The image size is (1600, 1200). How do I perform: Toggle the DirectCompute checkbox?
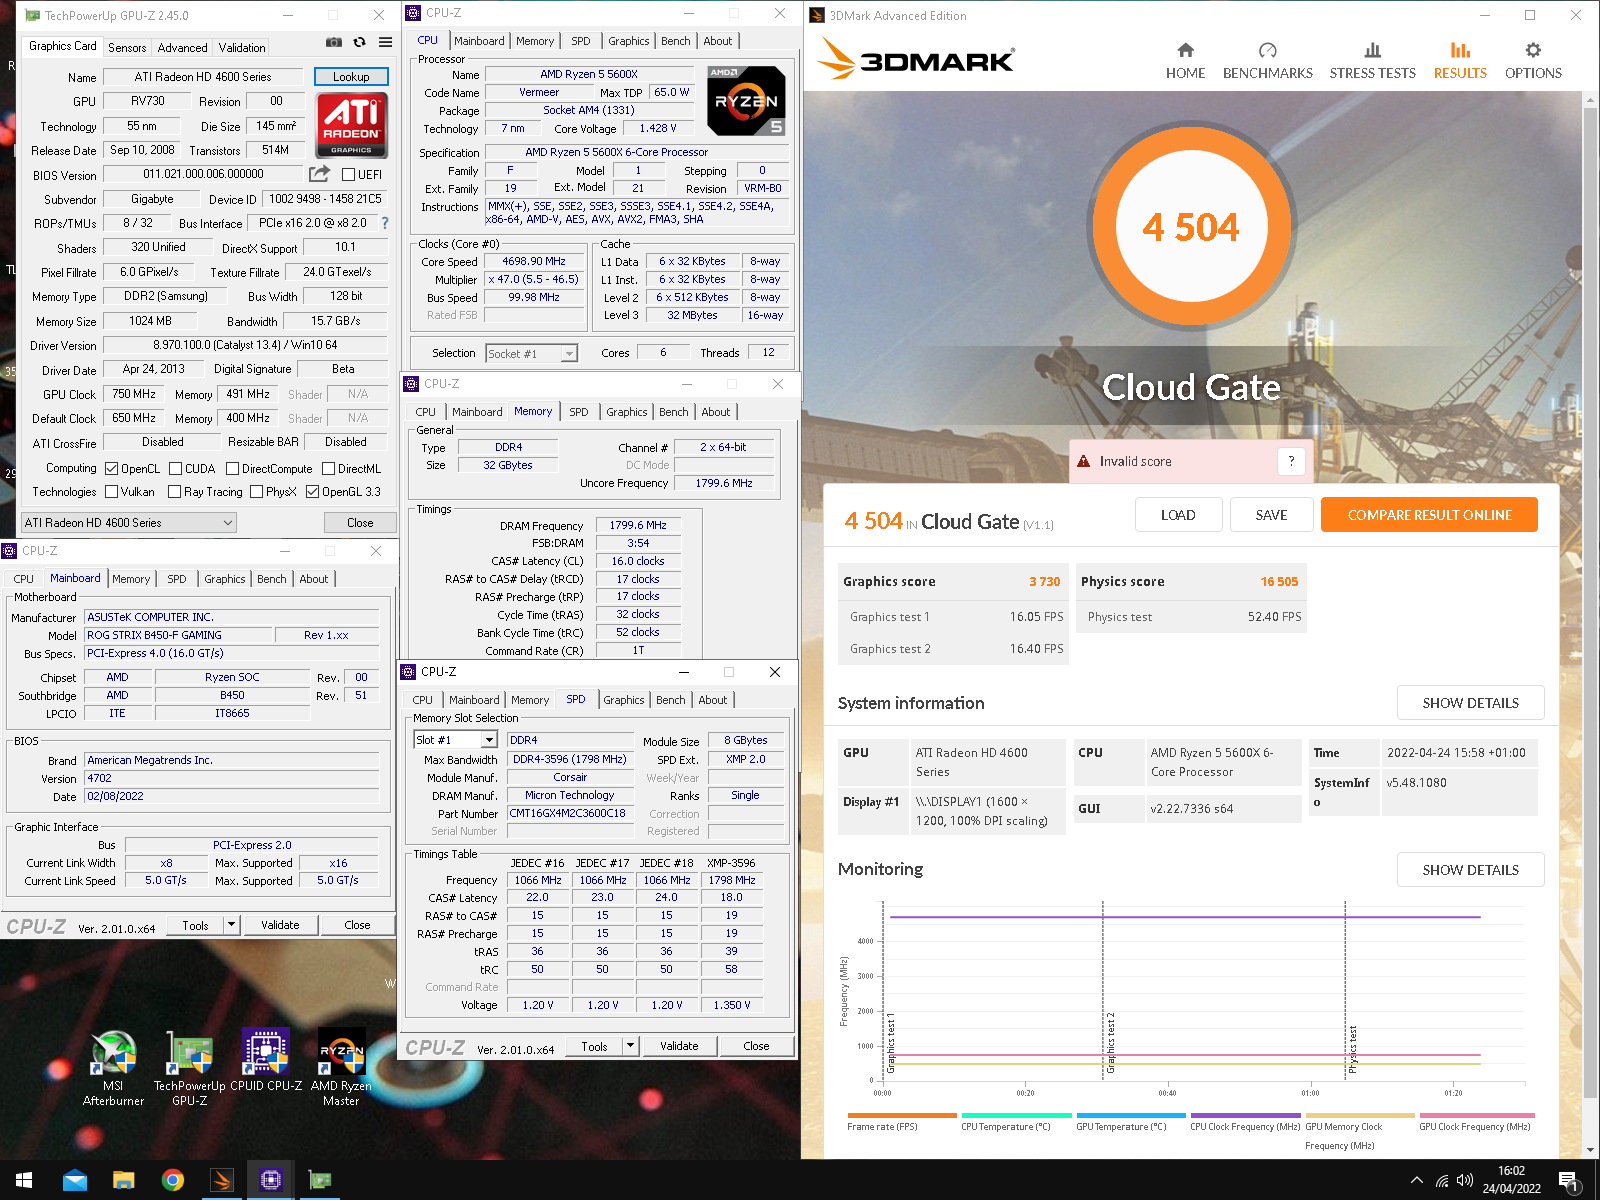coord(232,468)
